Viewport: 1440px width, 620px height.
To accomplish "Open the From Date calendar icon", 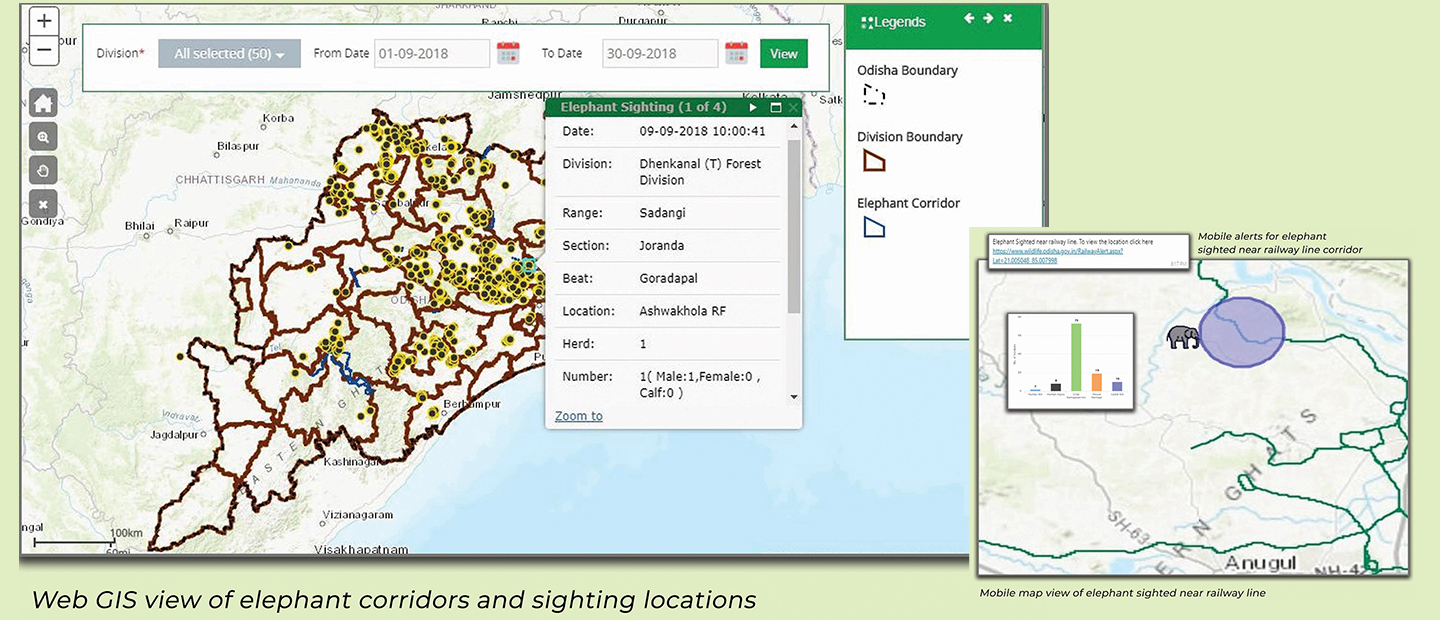I will pyautogui.click(x=508, y=53).
